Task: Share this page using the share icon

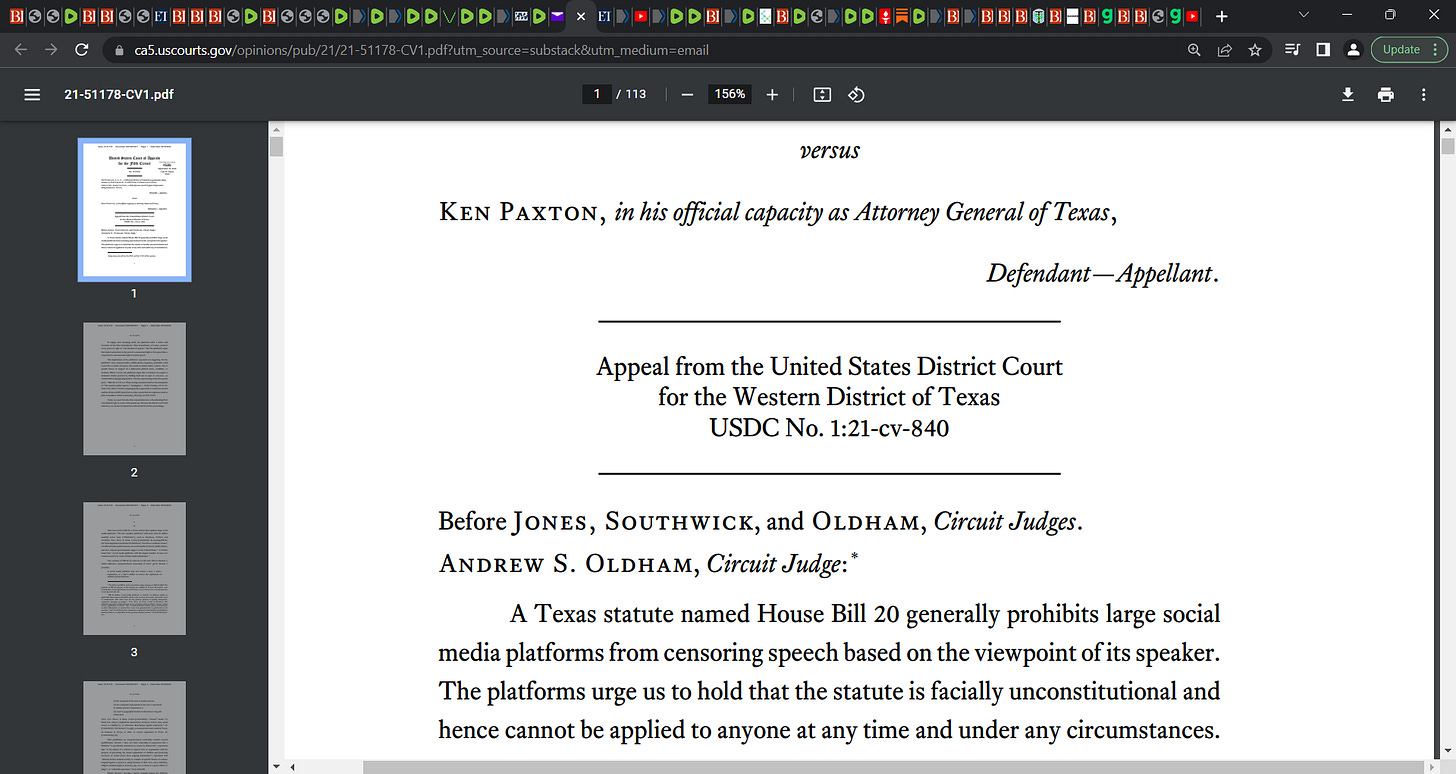Action: tap(1224, 49)
